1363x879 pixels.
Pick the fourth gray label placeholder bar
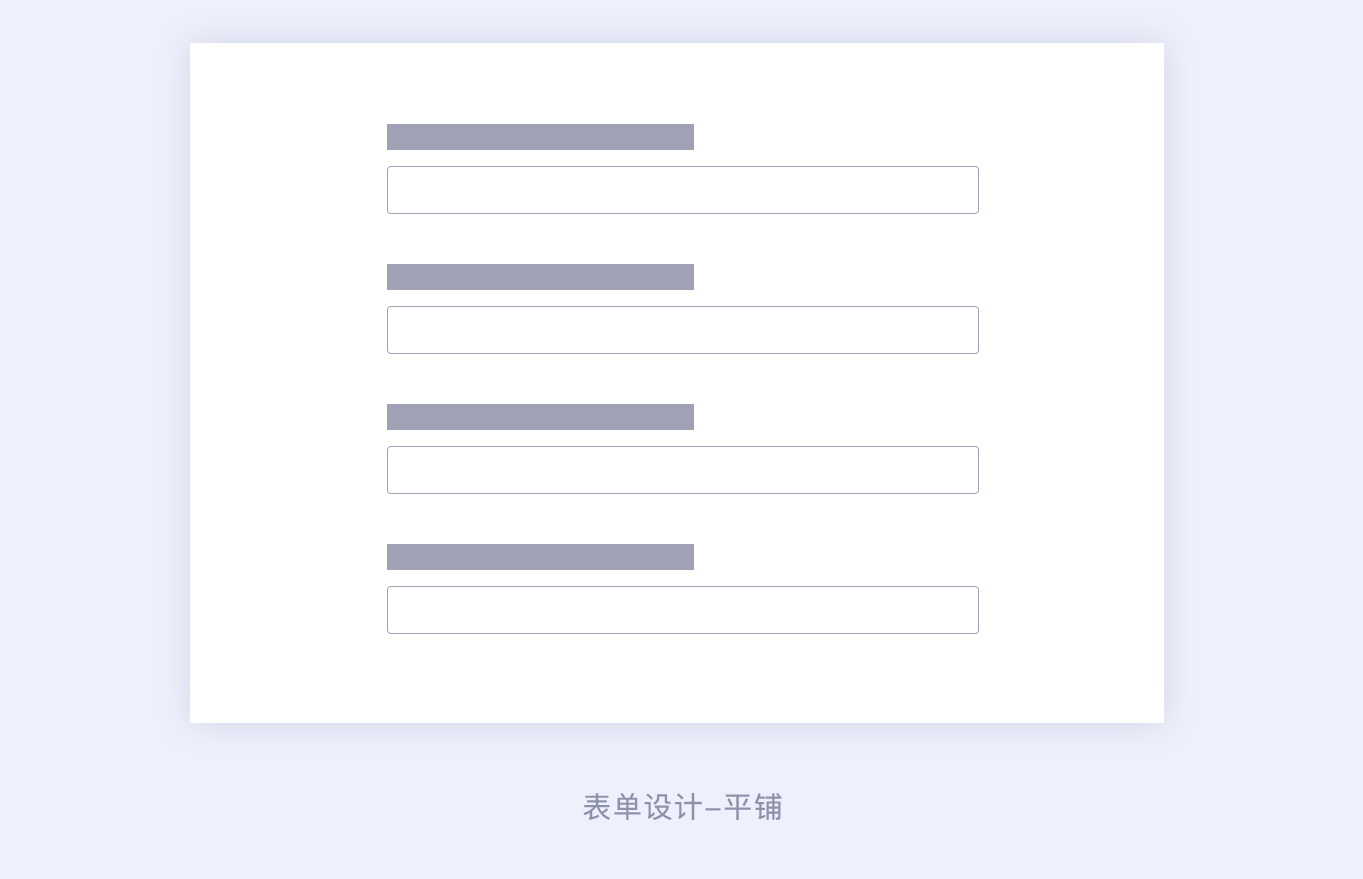[540, 557]
